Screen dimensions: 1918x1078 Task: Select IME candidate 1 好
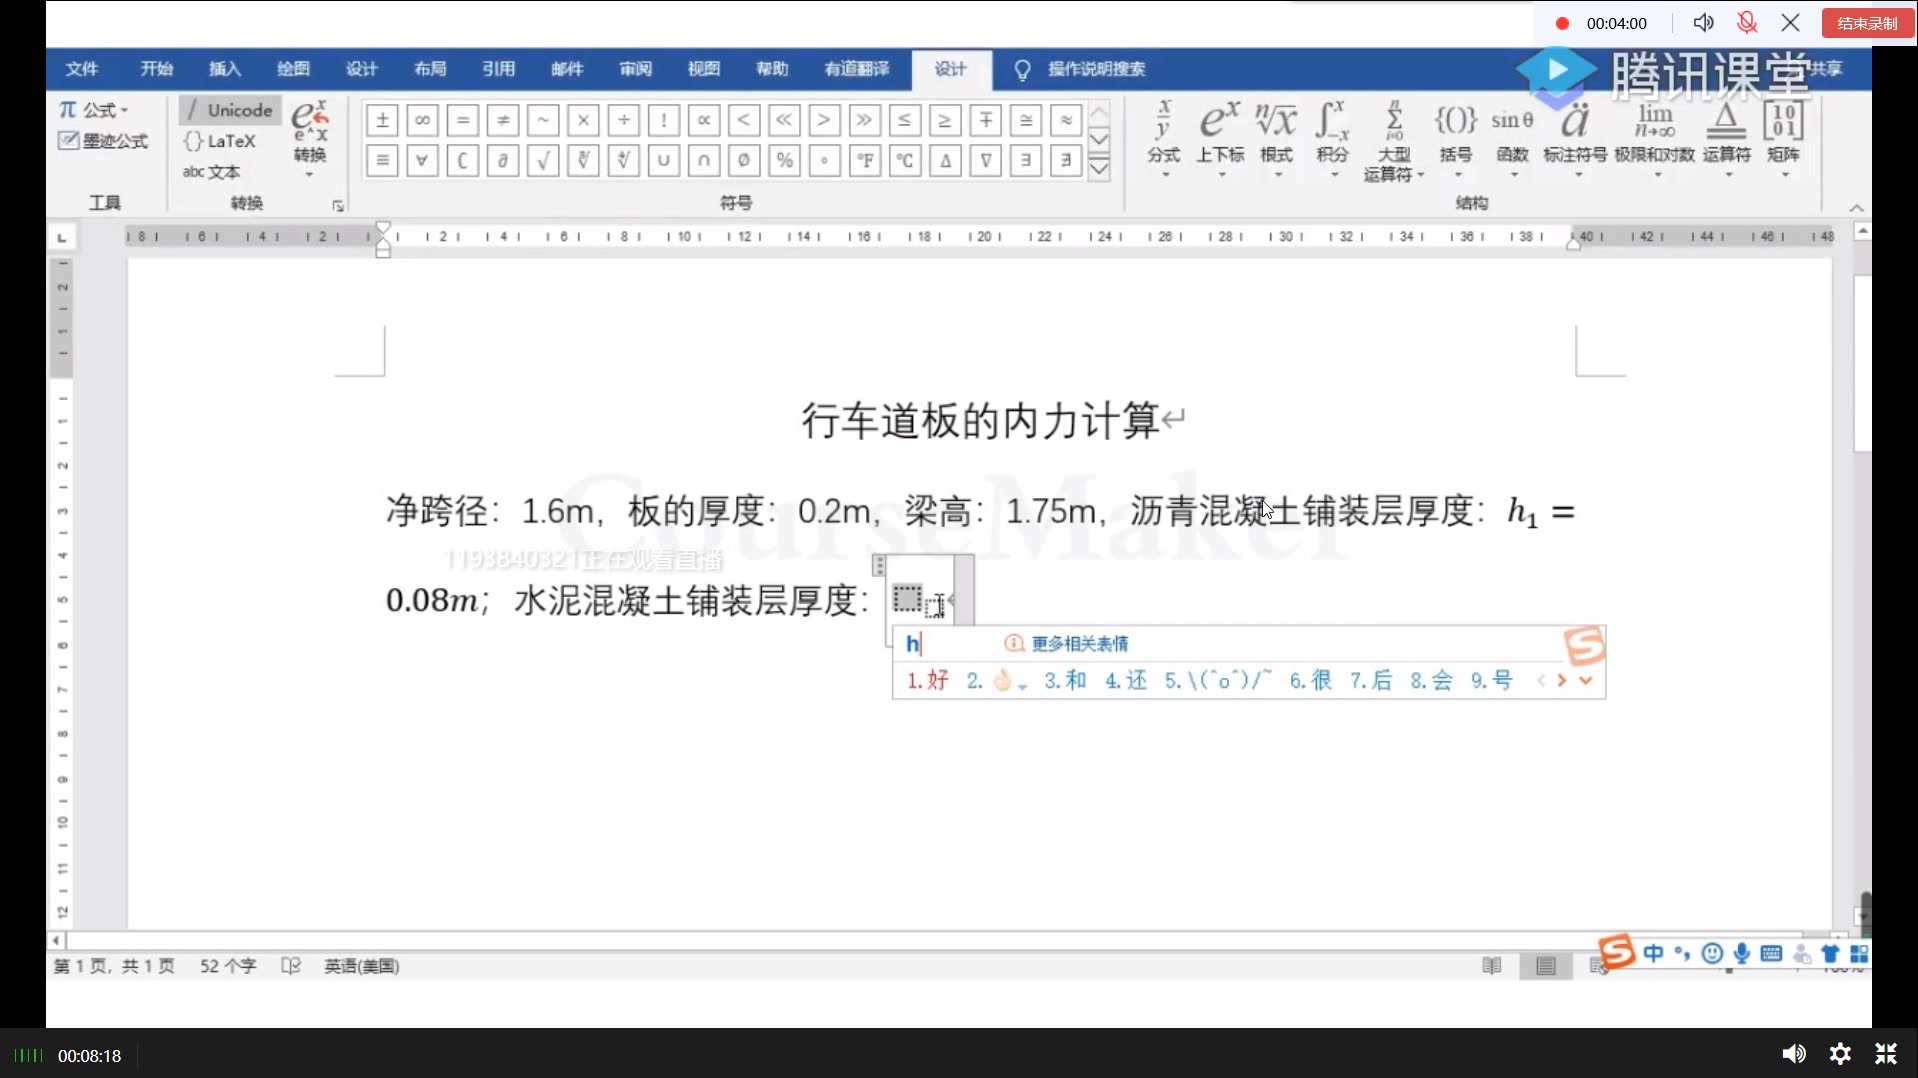point(927,680)
